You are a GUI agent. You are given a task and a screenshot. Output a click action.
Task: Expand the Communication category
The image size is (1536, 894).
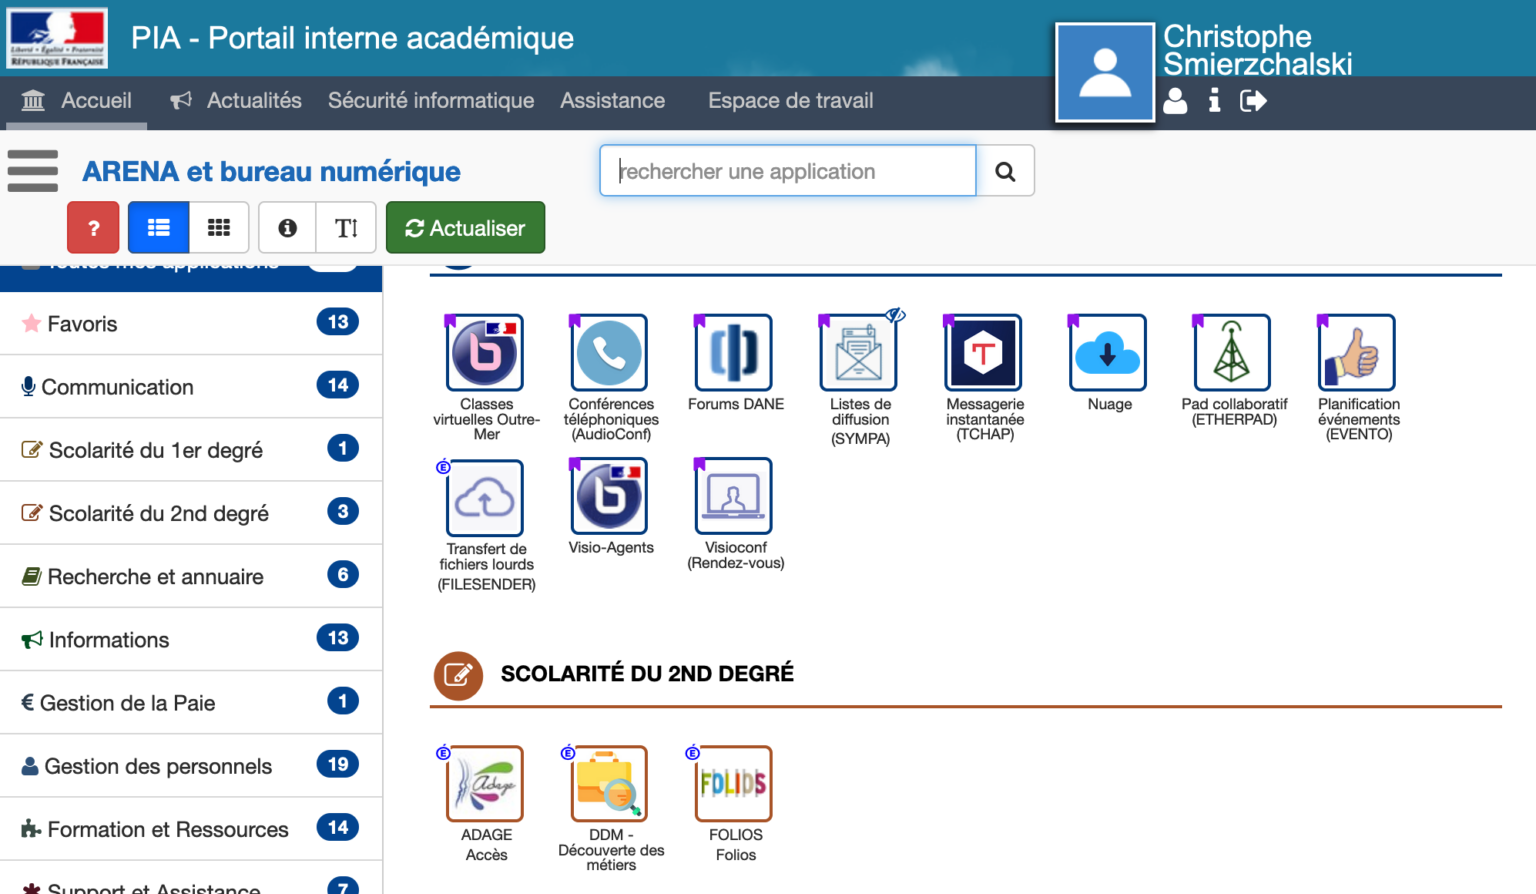pos(191,387)
